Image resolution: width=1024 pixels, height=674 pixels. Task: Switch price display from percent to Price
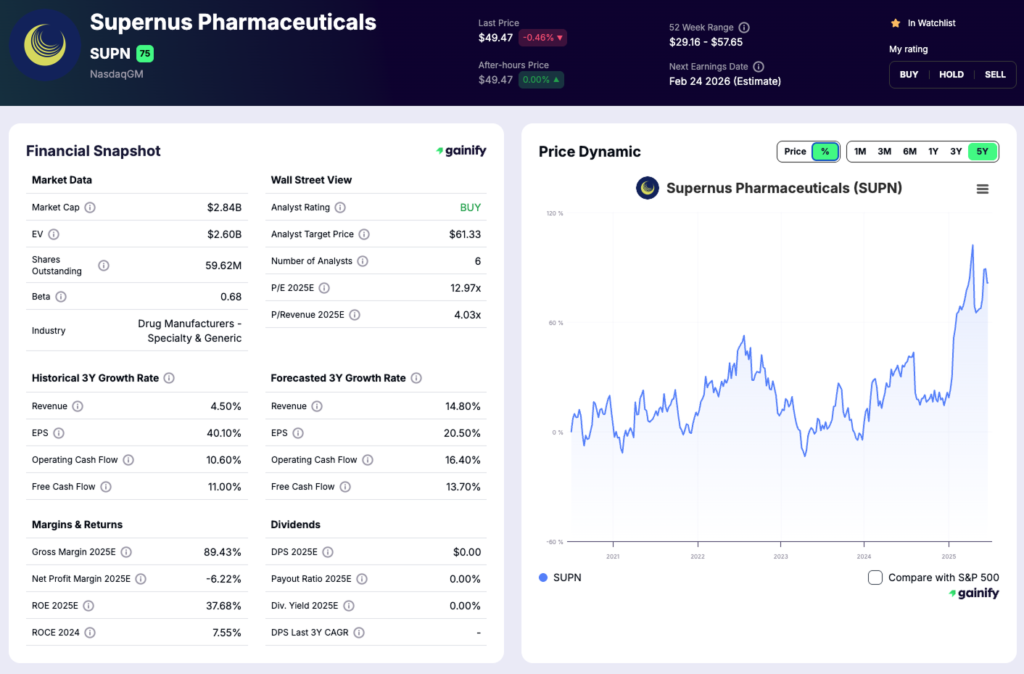[x=795, y=151]
